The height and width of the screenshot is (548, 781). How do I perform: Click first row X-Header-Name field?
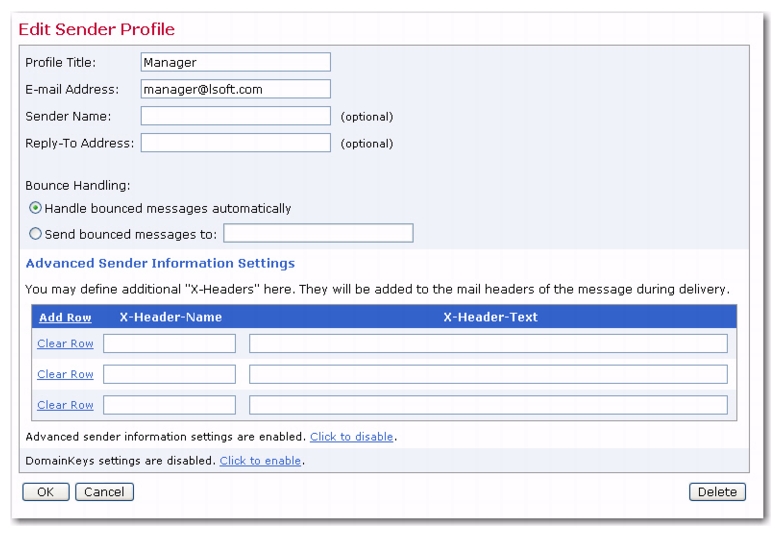click(x=169, y=344)
